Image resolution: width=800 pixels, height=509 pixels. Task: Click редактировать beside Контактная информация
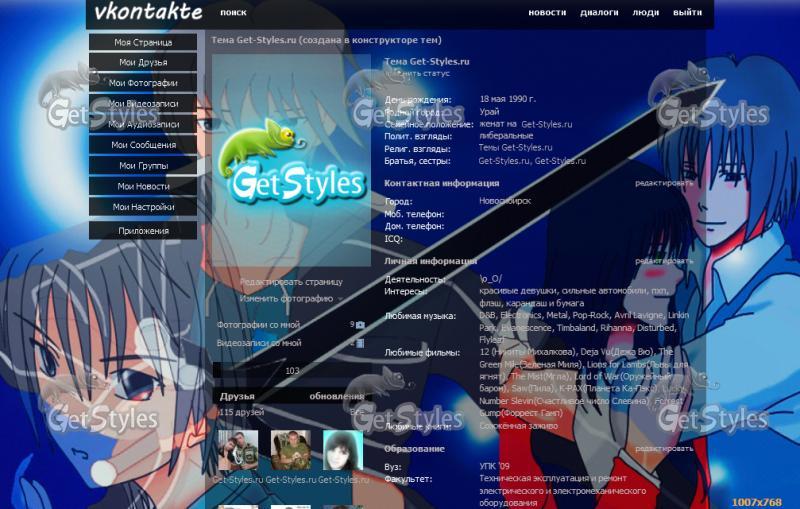[664, 183]
